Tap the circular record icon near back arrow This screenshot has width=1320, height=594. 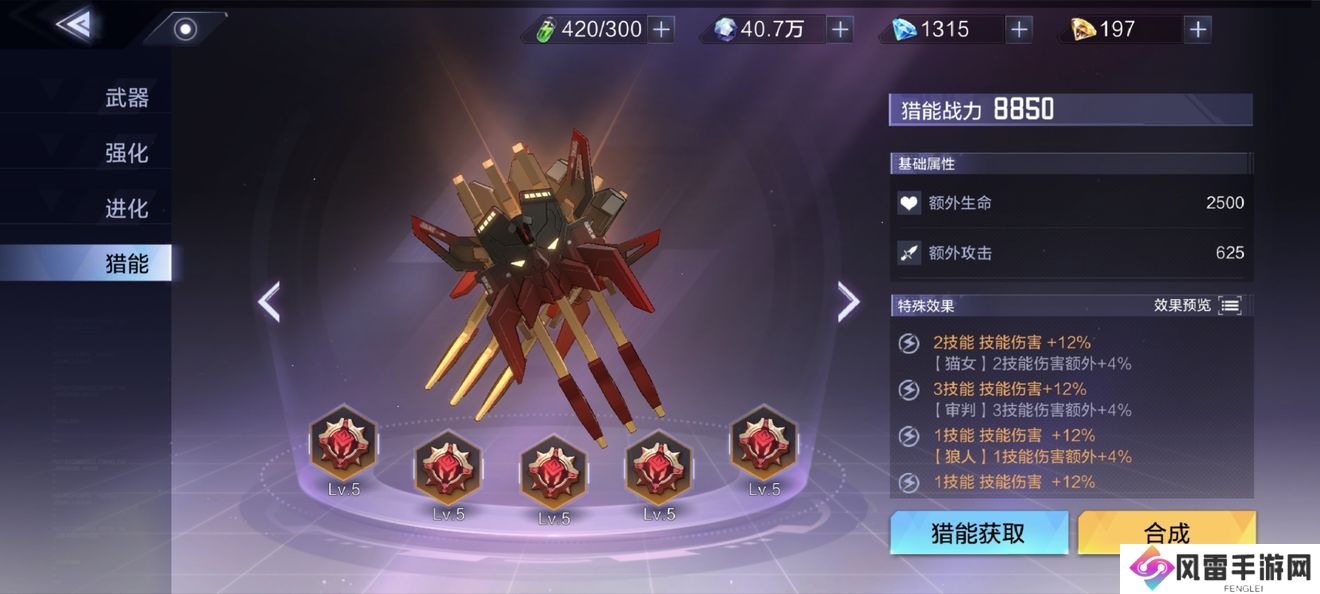(x=184, y=29)
